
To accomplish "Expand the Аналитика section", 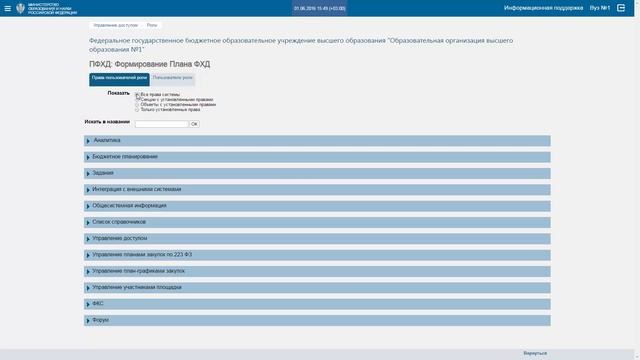I will click(x=317, y=141).
